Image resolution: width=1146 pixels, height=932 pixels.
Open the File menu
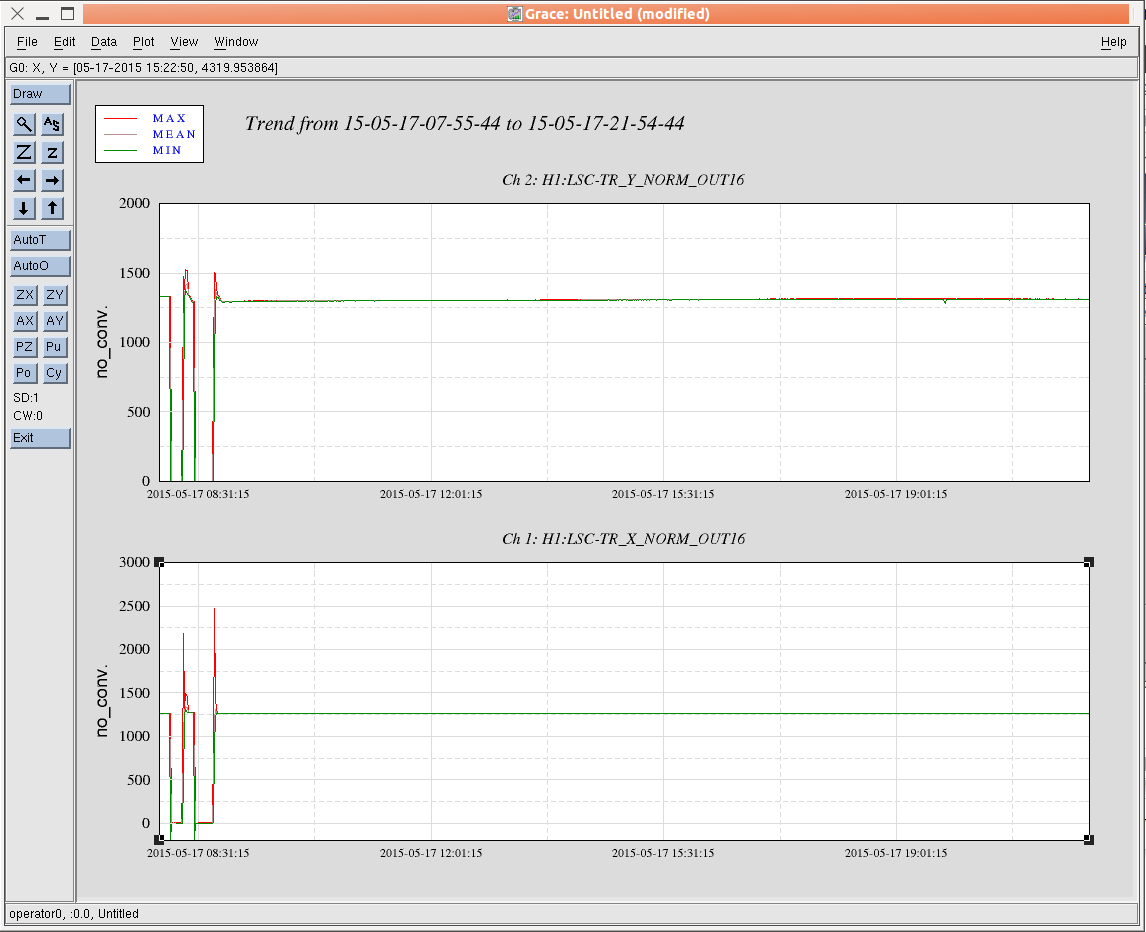pos(27,42)
